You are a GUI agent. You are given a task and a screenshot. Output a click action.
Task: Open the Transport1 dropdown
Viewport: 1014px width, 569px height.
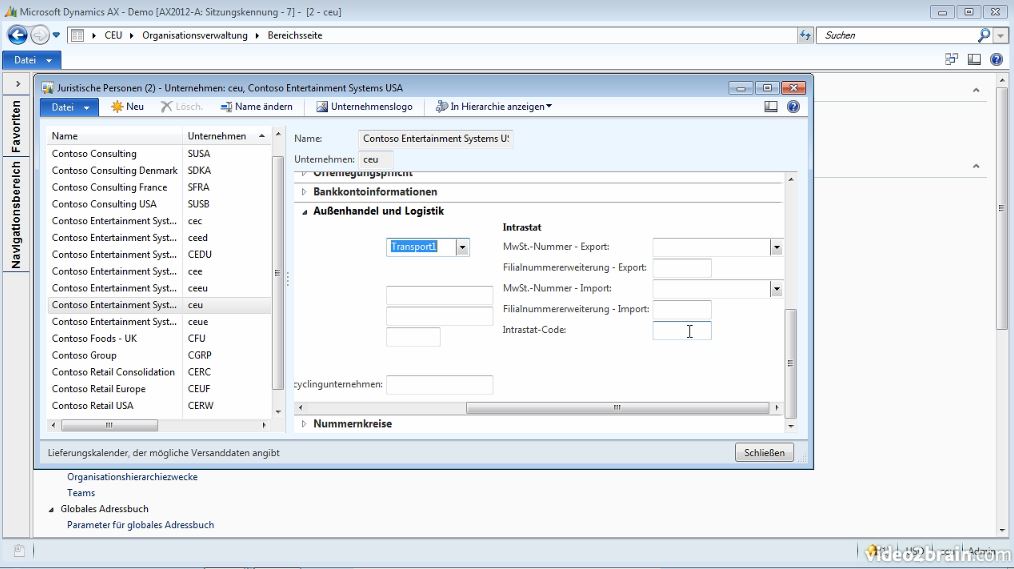pyautogui.click(x=462, y=247)
